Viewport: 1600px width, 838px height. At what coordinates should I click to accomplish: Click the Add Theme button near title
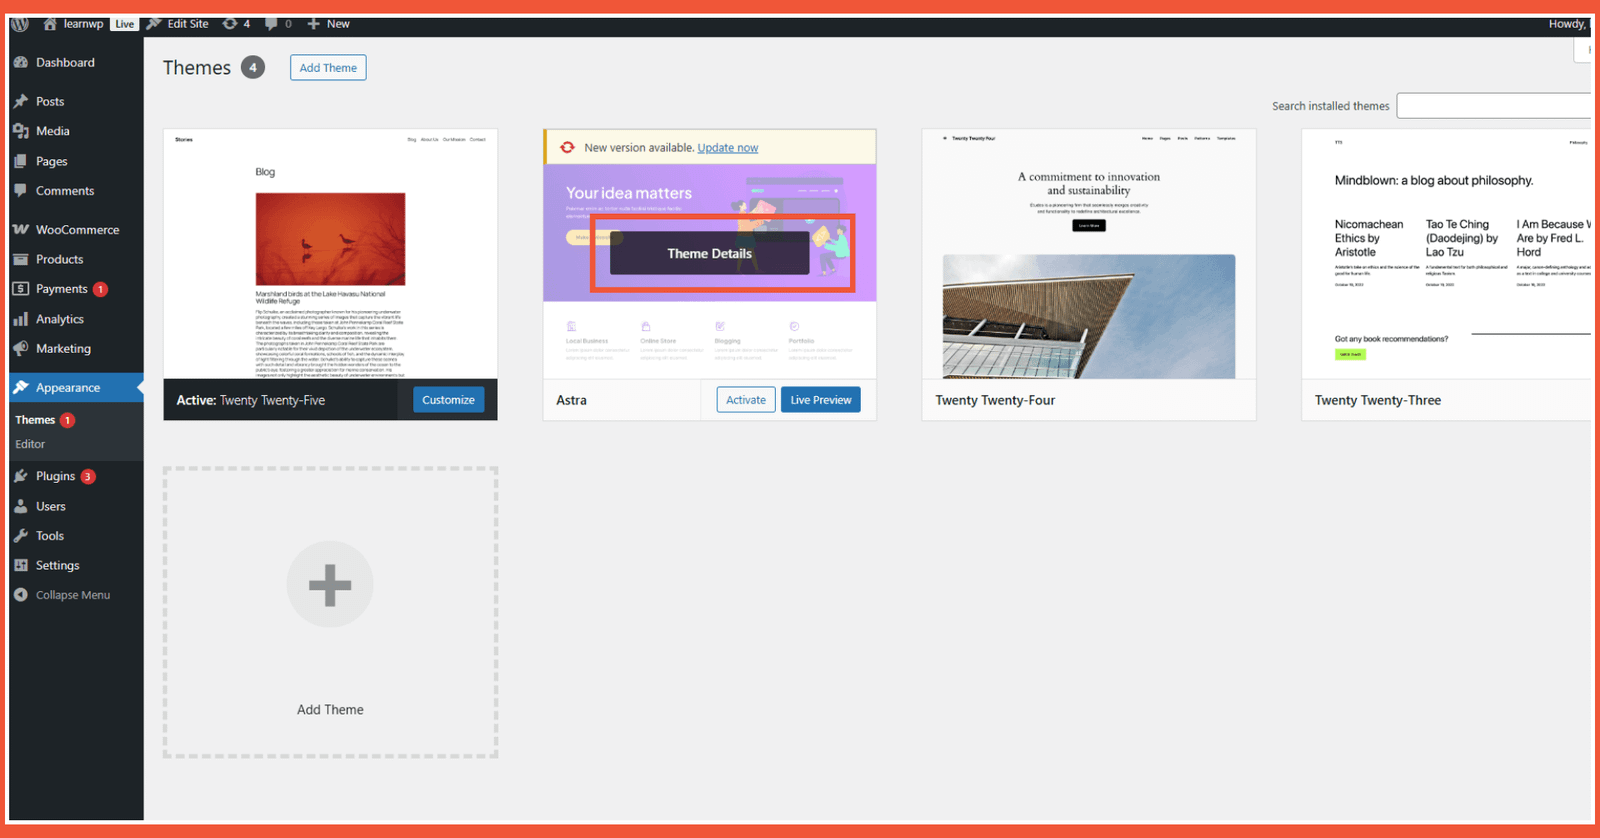tap(328, 68)
